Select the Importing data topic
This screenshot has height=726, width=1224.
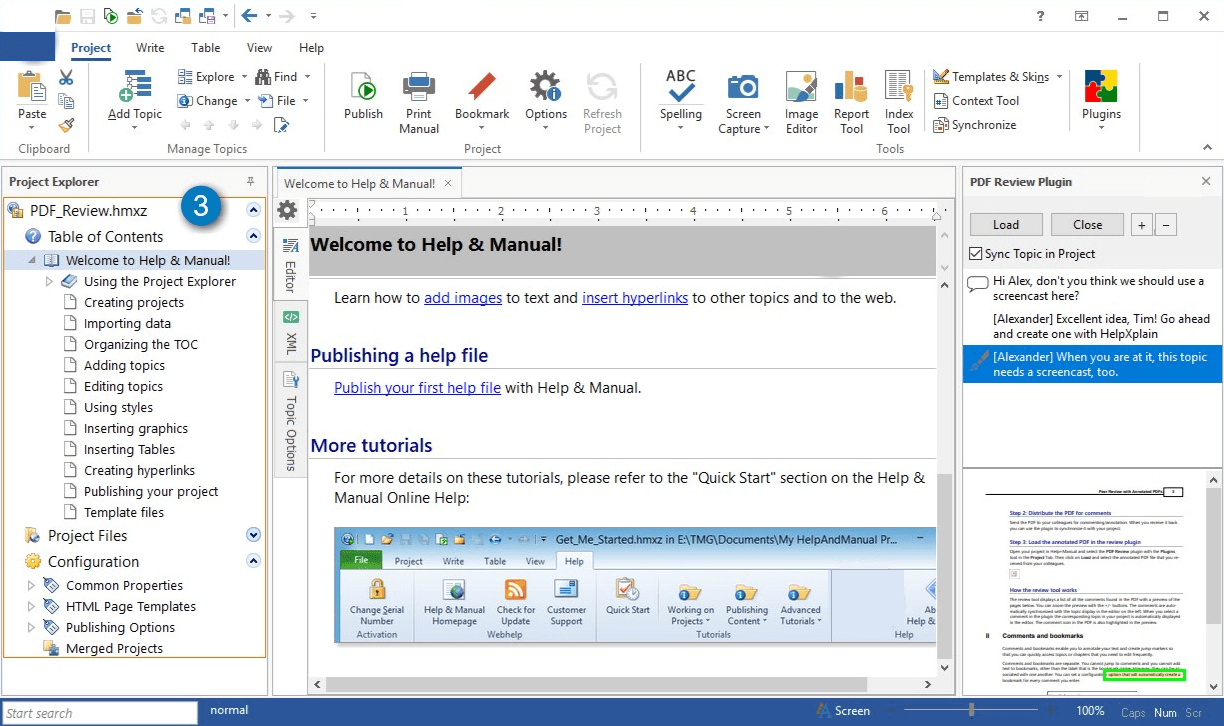pos(127,324)
